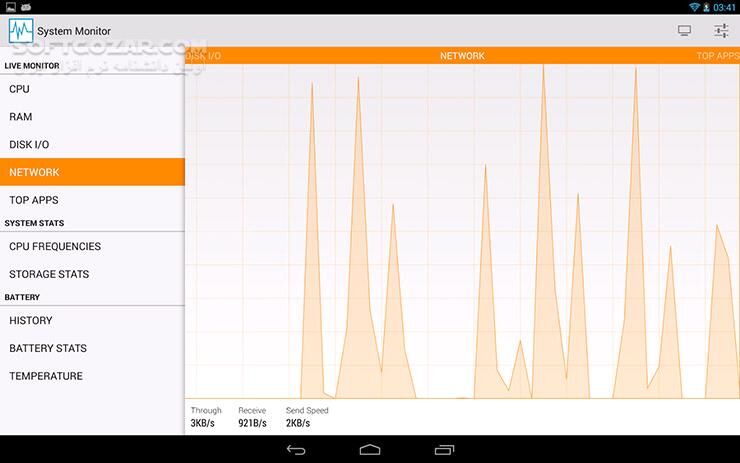Tap the Android home navigation button
Viewport: 740px width, 463px height.
pos(370,450)
